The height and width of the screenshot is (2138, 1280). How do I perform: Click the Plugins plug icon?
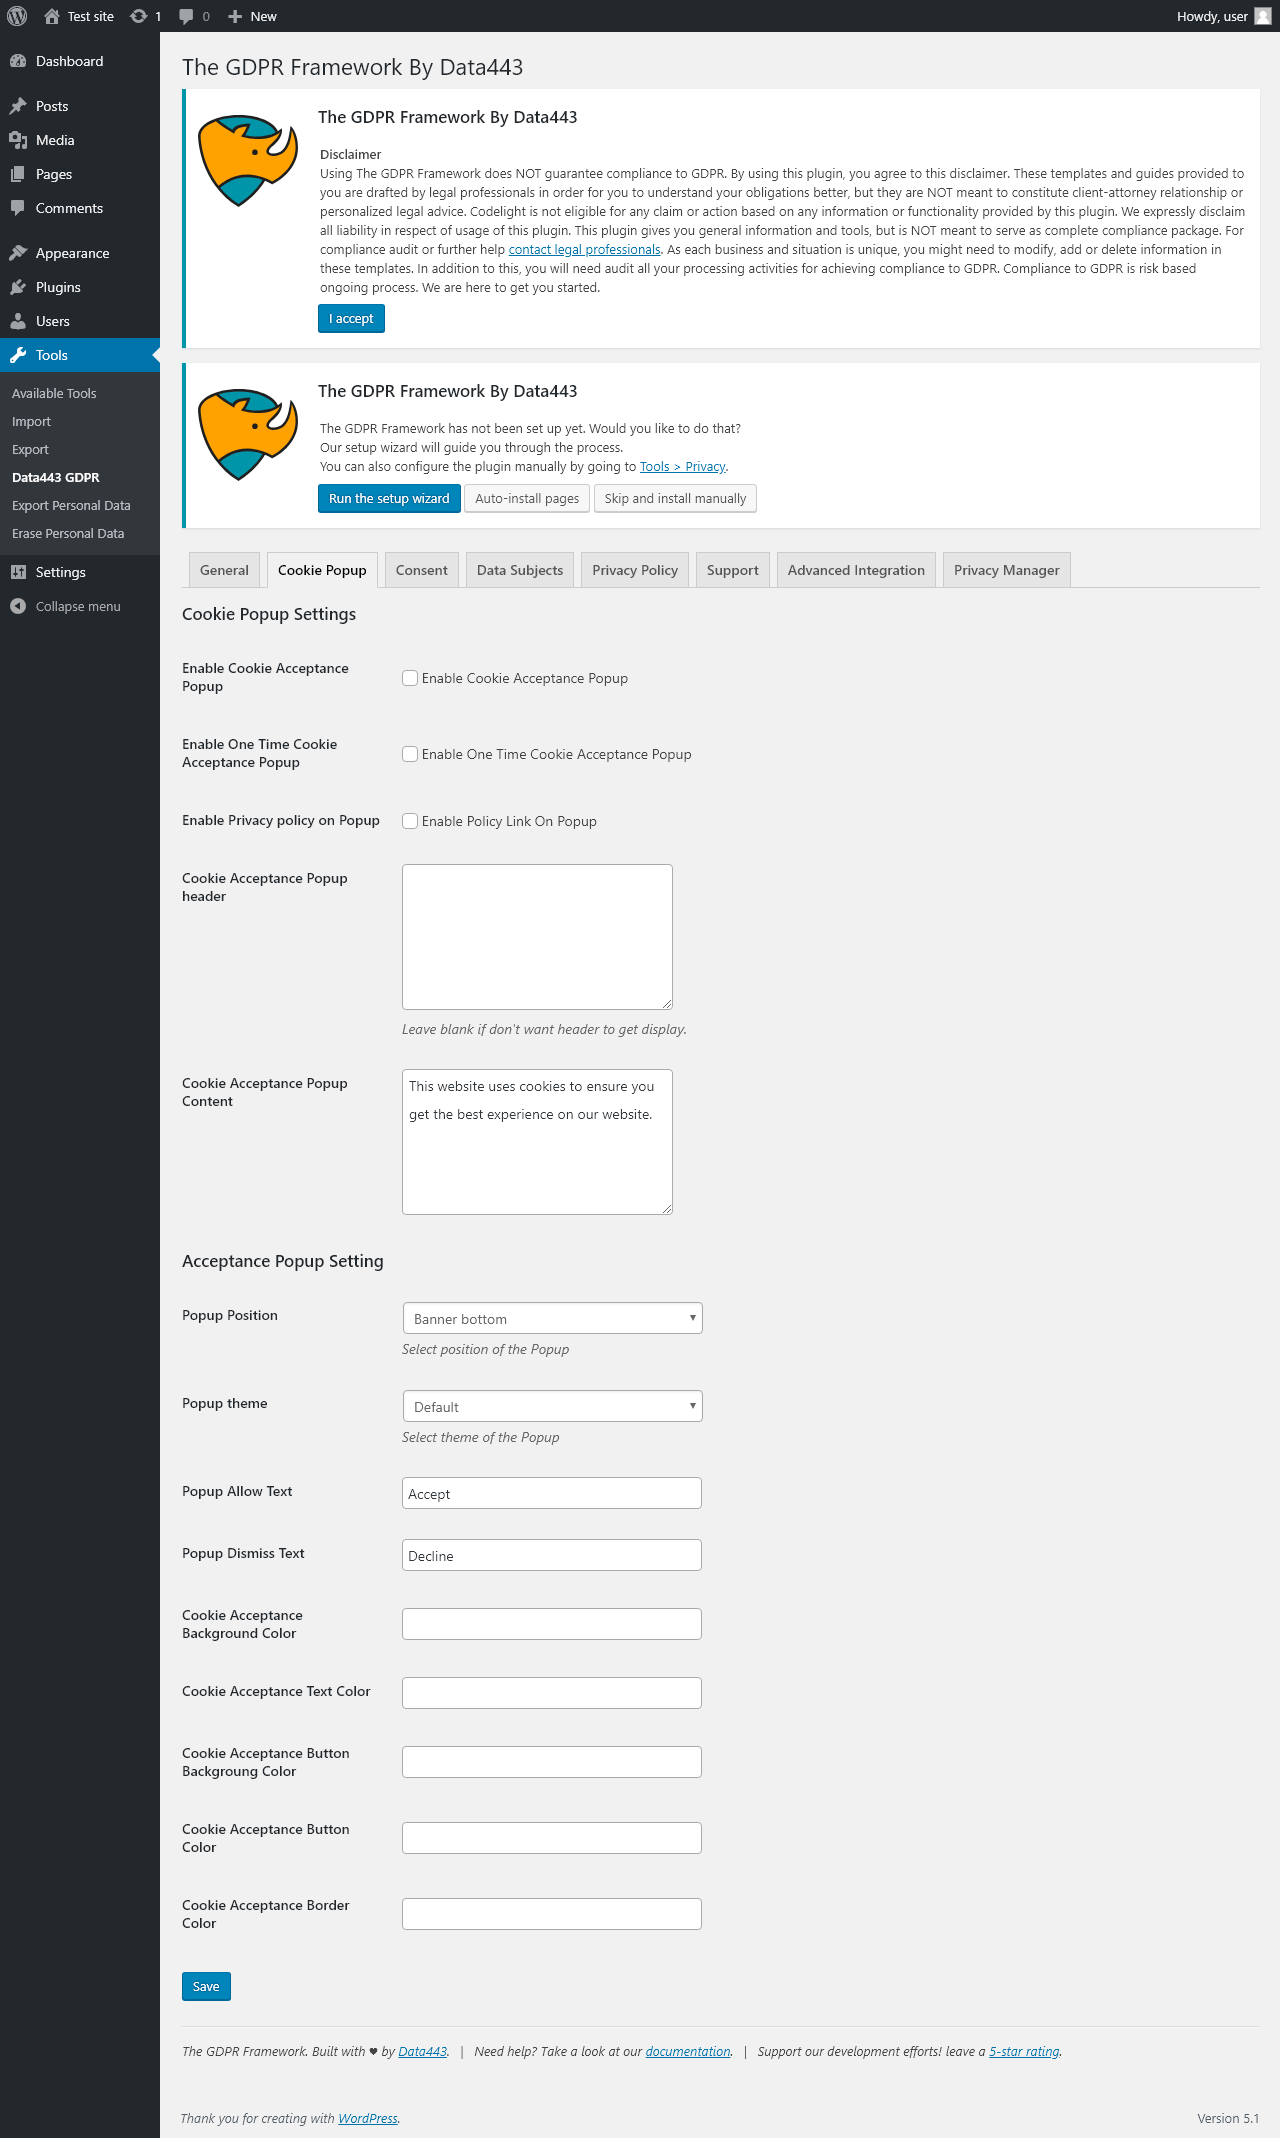click(x=18, y=287)
